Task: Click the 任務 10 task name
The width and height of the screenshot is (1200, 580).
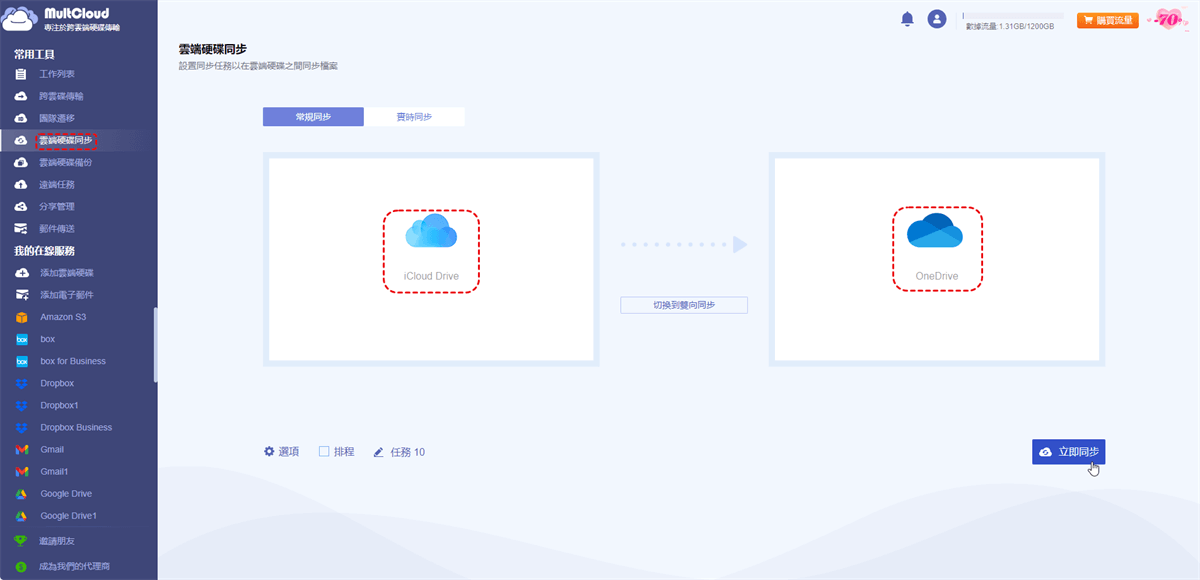Action: point(407,452)
